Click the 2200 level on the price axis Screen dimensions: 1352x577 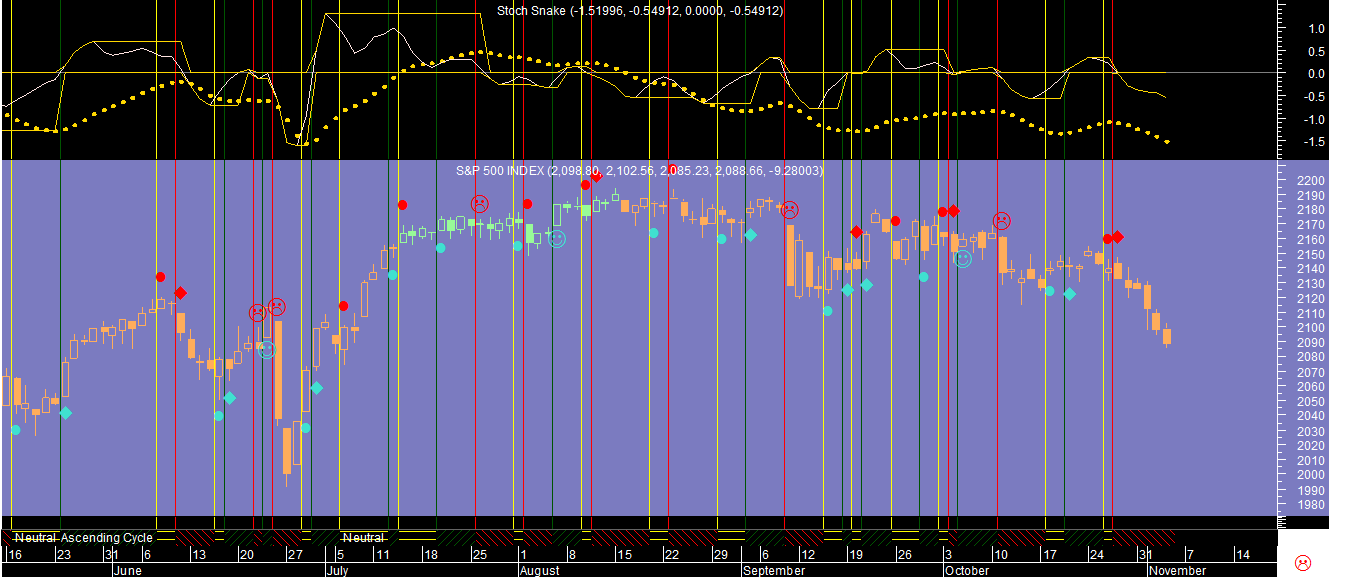point(1308,181)
